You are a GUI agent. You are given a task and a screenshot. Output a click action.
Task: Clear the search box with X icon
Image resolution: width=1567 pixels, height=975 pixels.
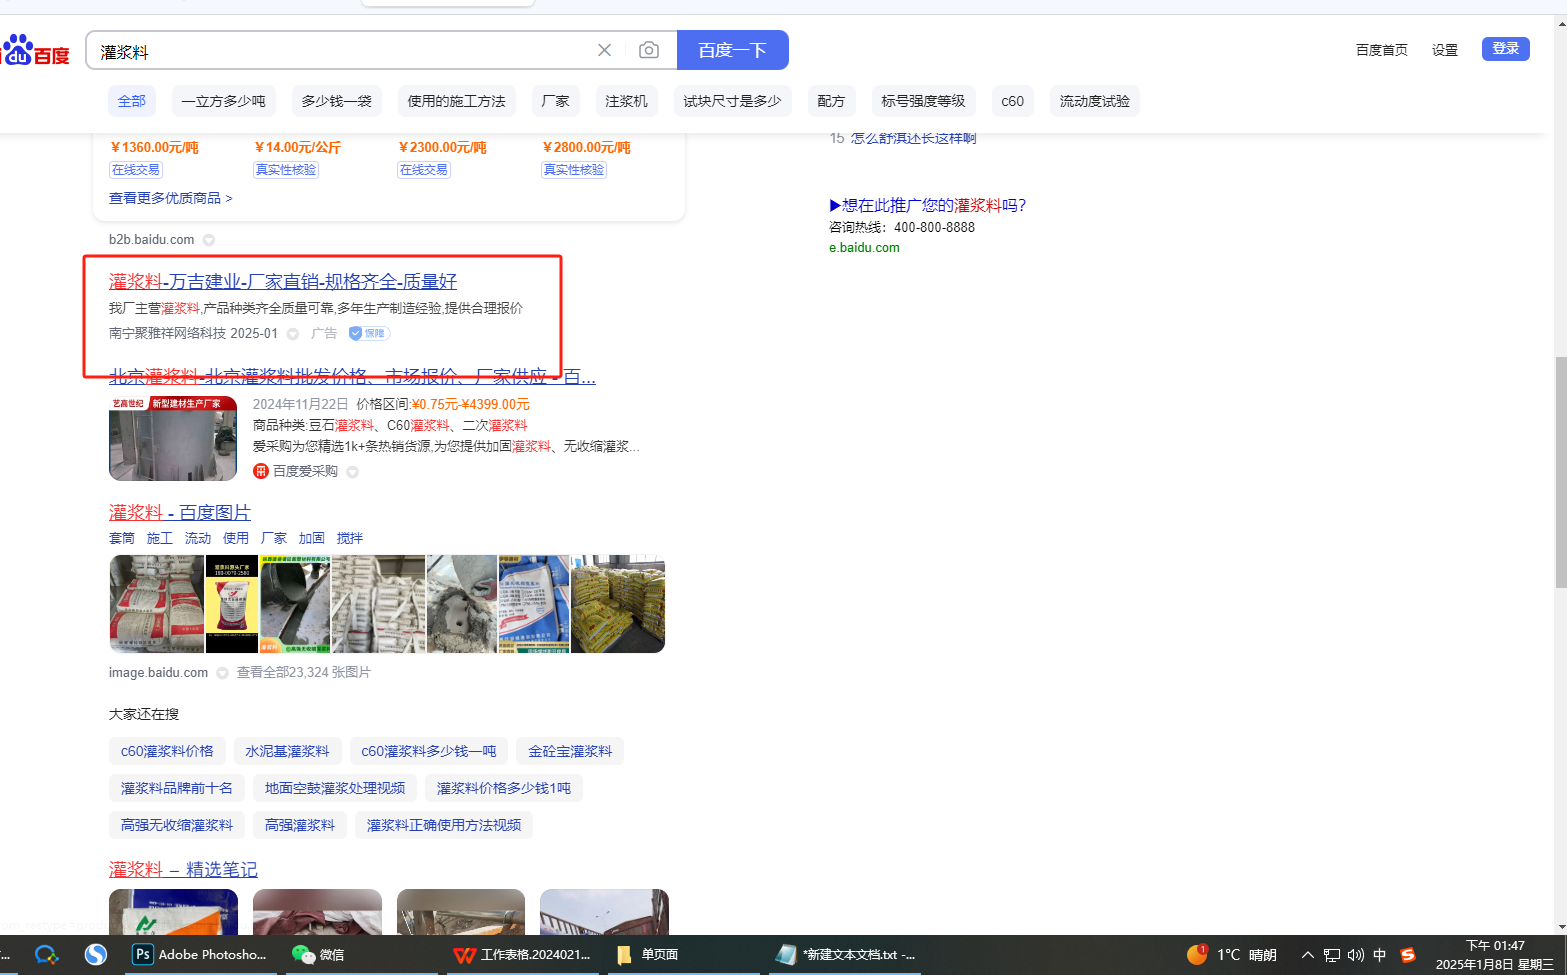click(604, 50)
